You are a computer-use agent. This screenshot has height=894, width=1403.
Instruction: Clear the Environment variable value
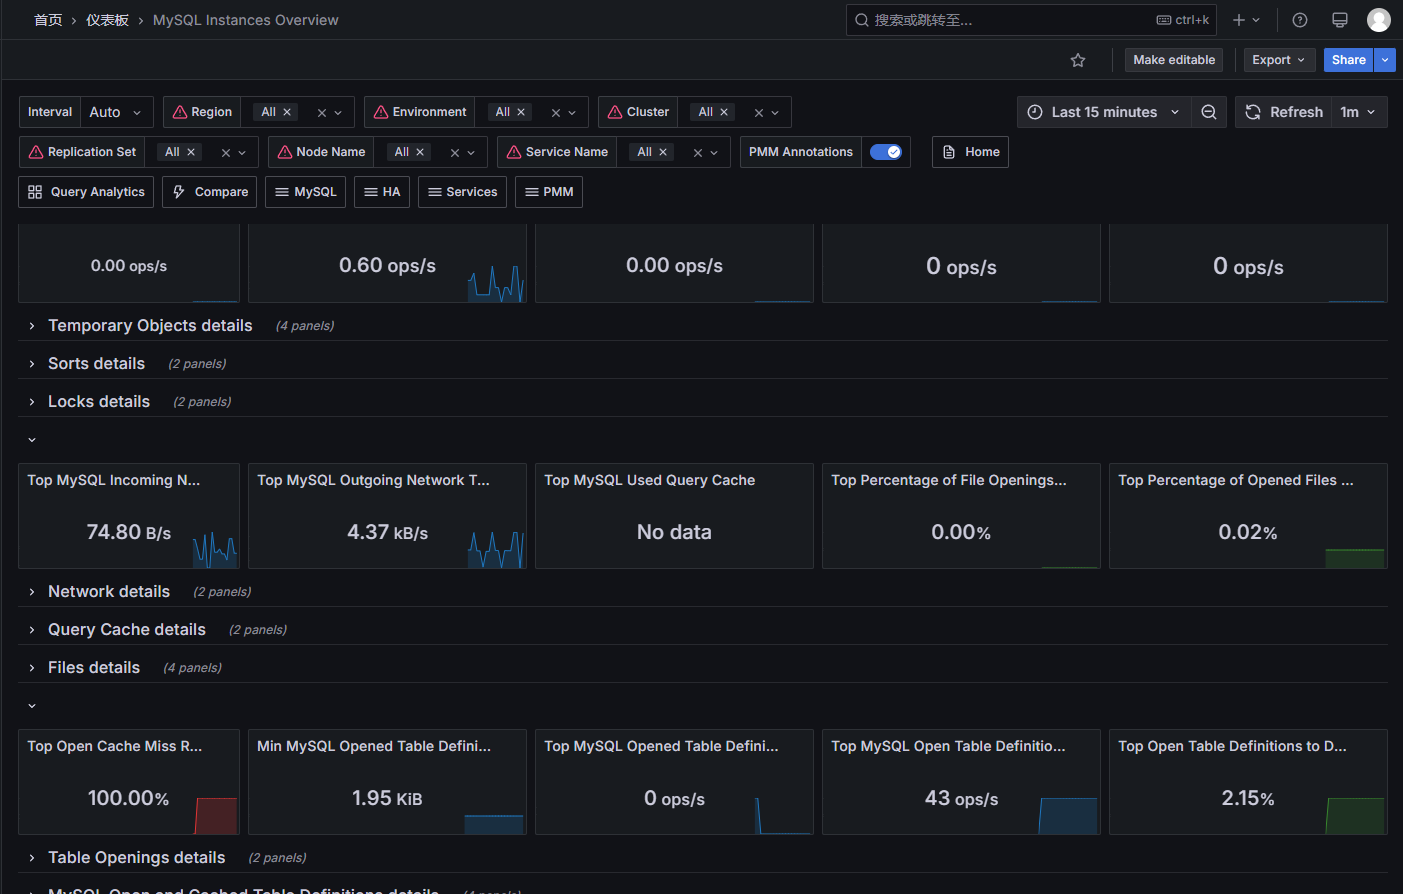point(556,113)
